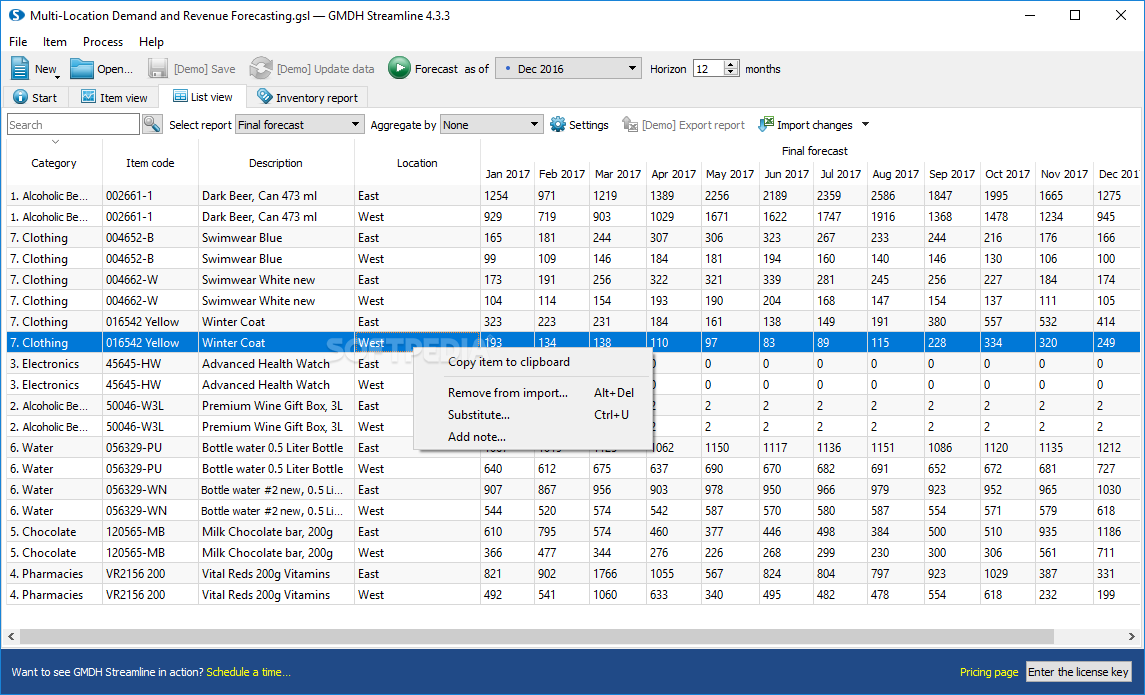Open the Help menu
The image size is (1145, 695).
pos(151,42)
